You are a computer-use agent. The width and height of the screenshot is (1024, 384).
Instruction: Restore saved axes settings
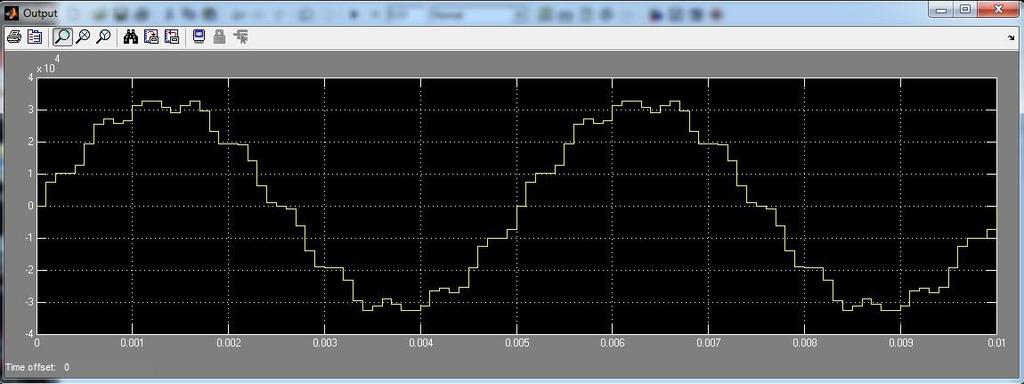171,37
